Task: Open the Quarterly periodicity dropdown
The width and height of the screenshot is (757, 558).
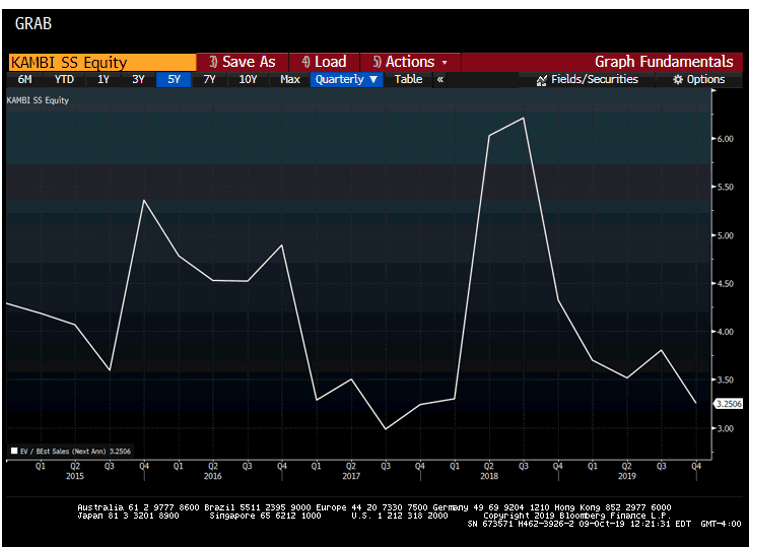Action: 346,79
